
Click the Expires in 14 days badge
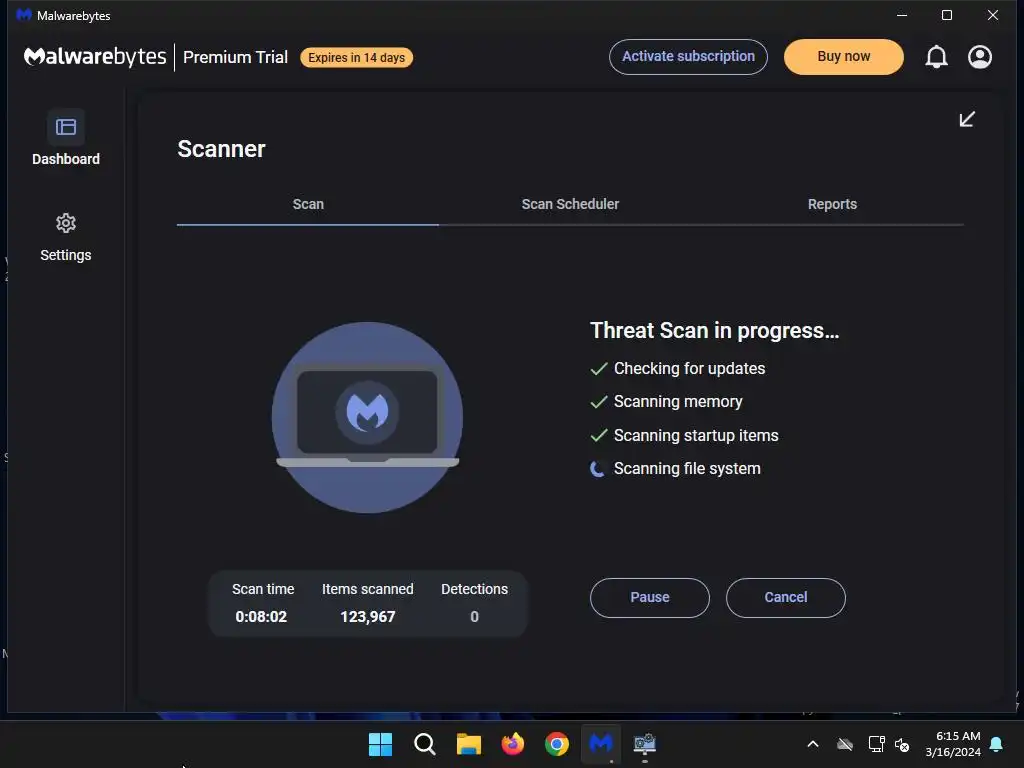click(357, 57)
